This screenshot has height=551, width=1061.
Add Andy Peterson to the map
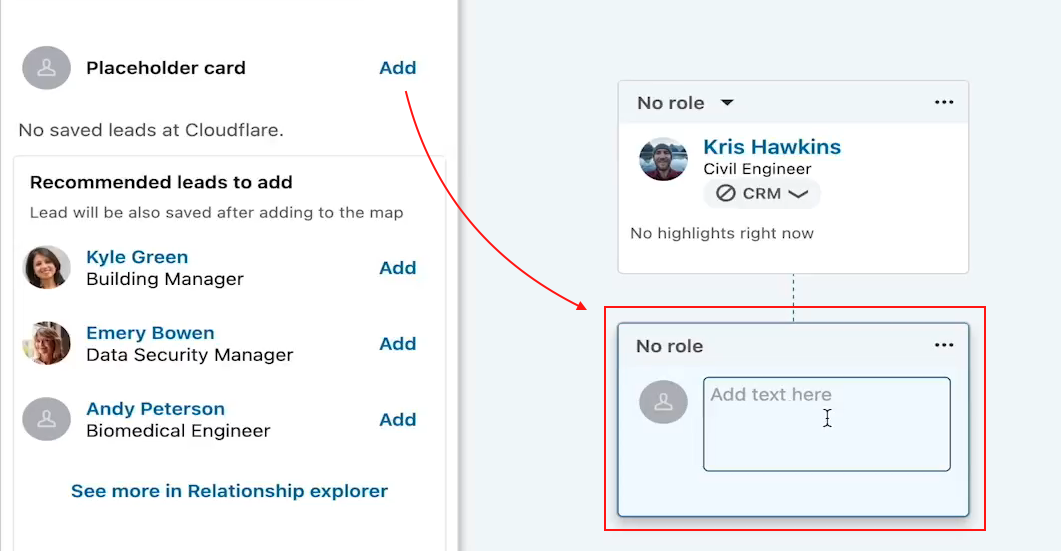pos(397,420)
